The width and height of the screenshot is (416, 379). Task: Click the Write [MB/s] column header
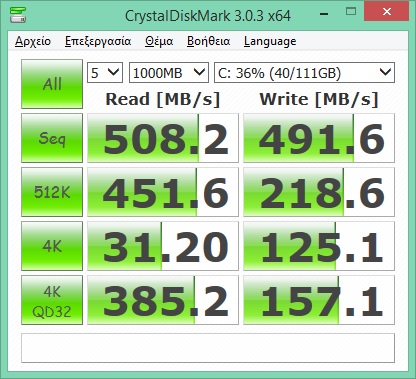(319, 99)
